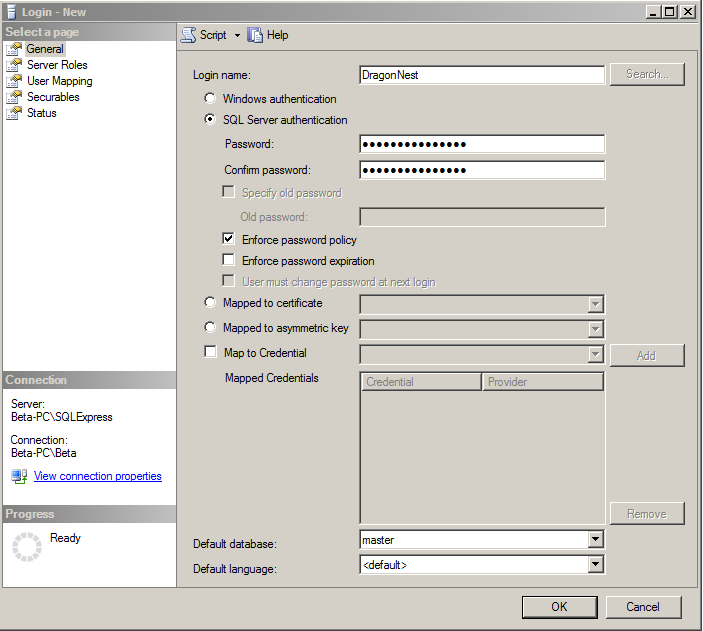Click the Add credential button
703x631 pixels.
tap(647, 356)
